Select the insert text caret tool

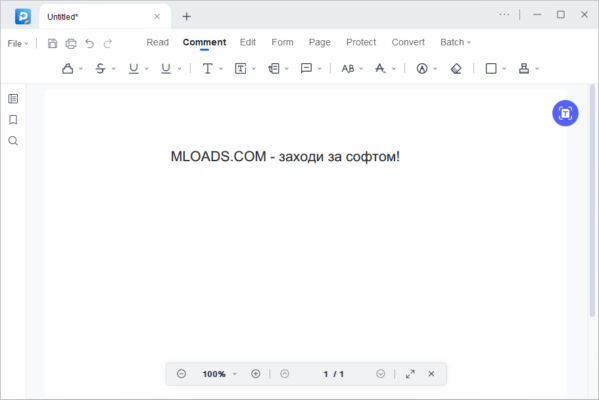tap(380, 68)
